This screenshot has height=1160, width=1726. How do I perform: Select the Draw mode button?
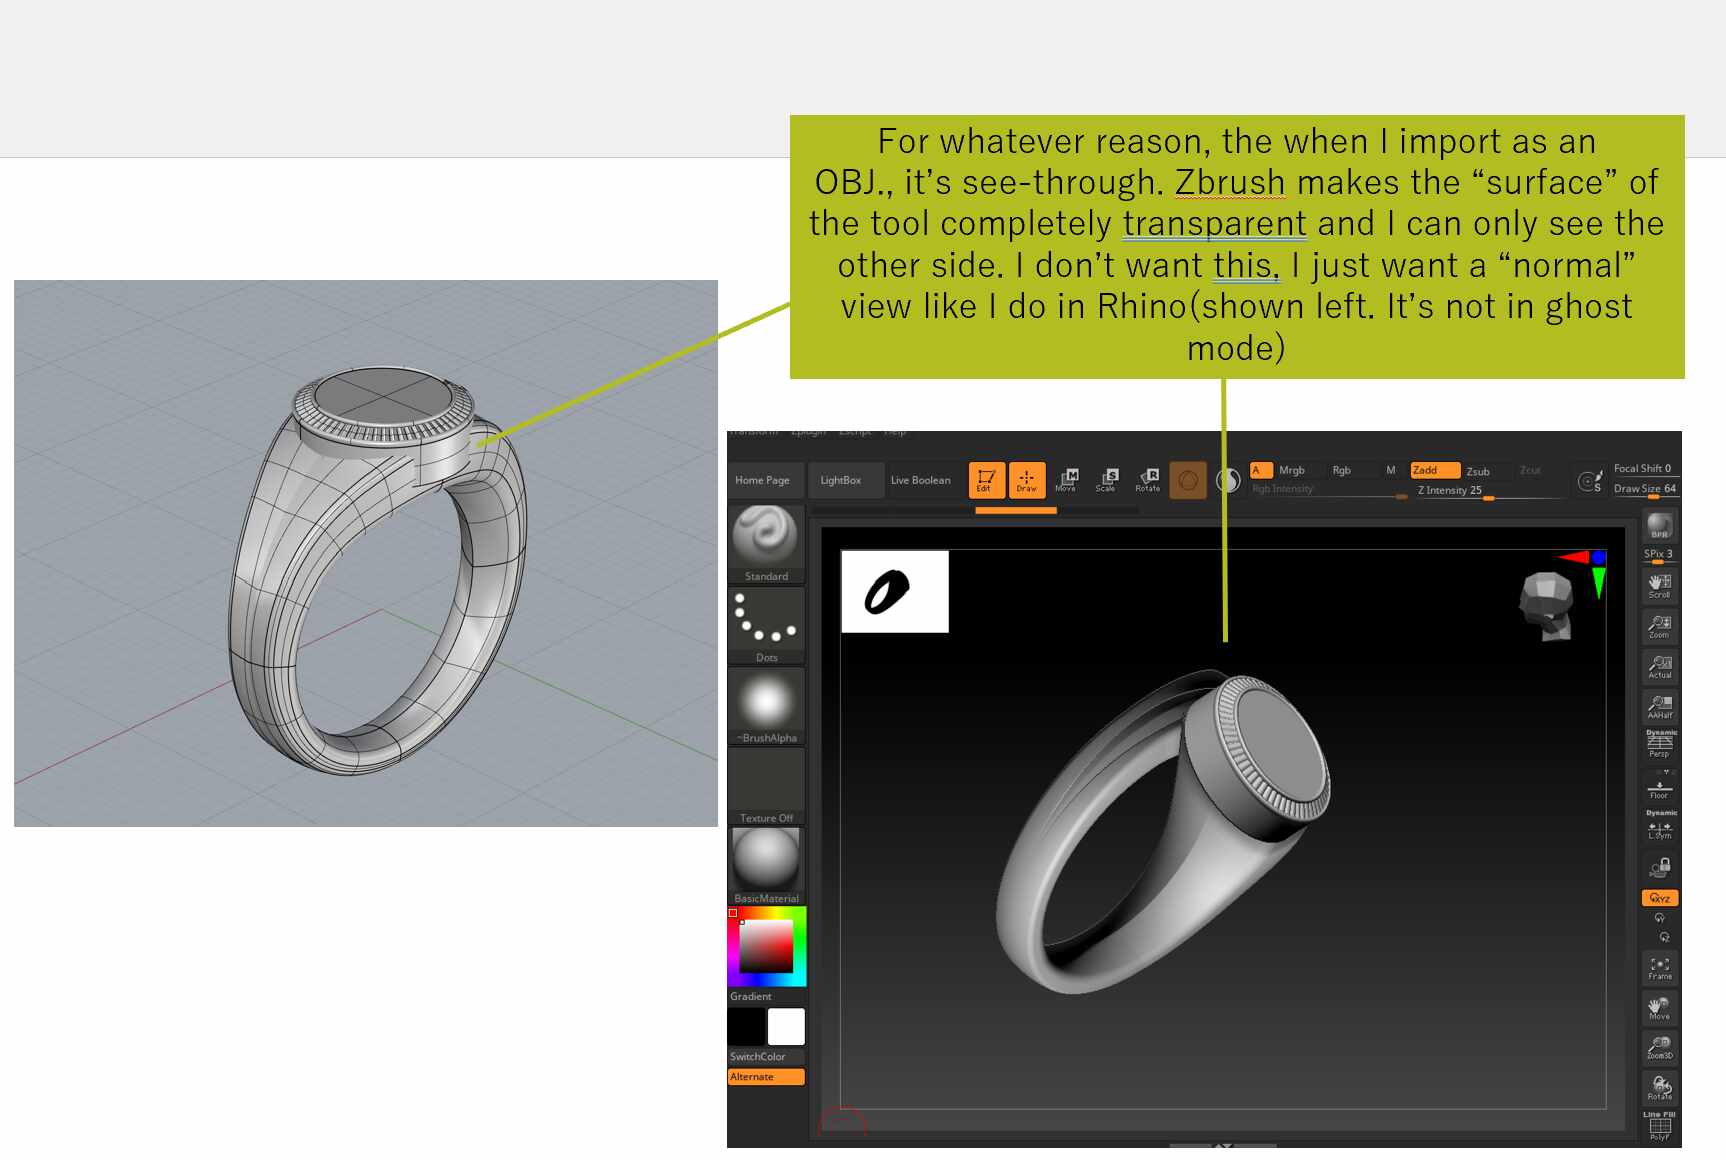[1027, 480]
